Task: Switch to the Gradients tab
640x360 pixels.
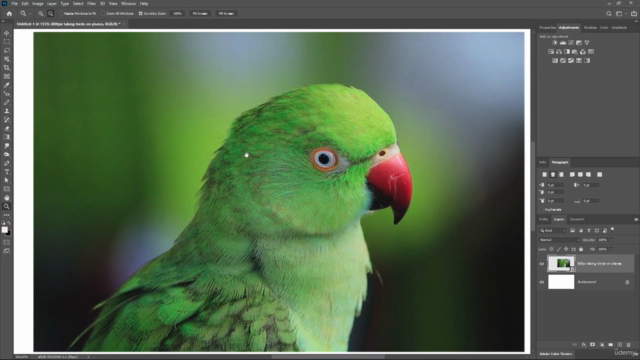Action: pyautogui.click(x=619, y=28)
